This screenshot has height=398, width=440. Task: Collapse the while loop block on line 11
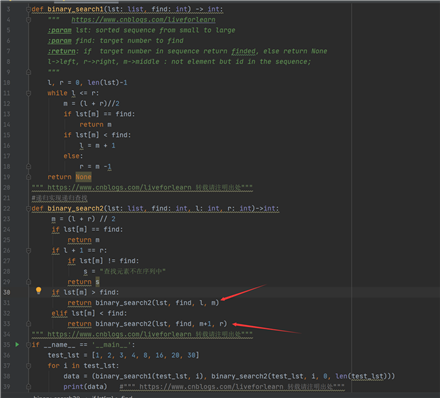[x=29, y=93]
